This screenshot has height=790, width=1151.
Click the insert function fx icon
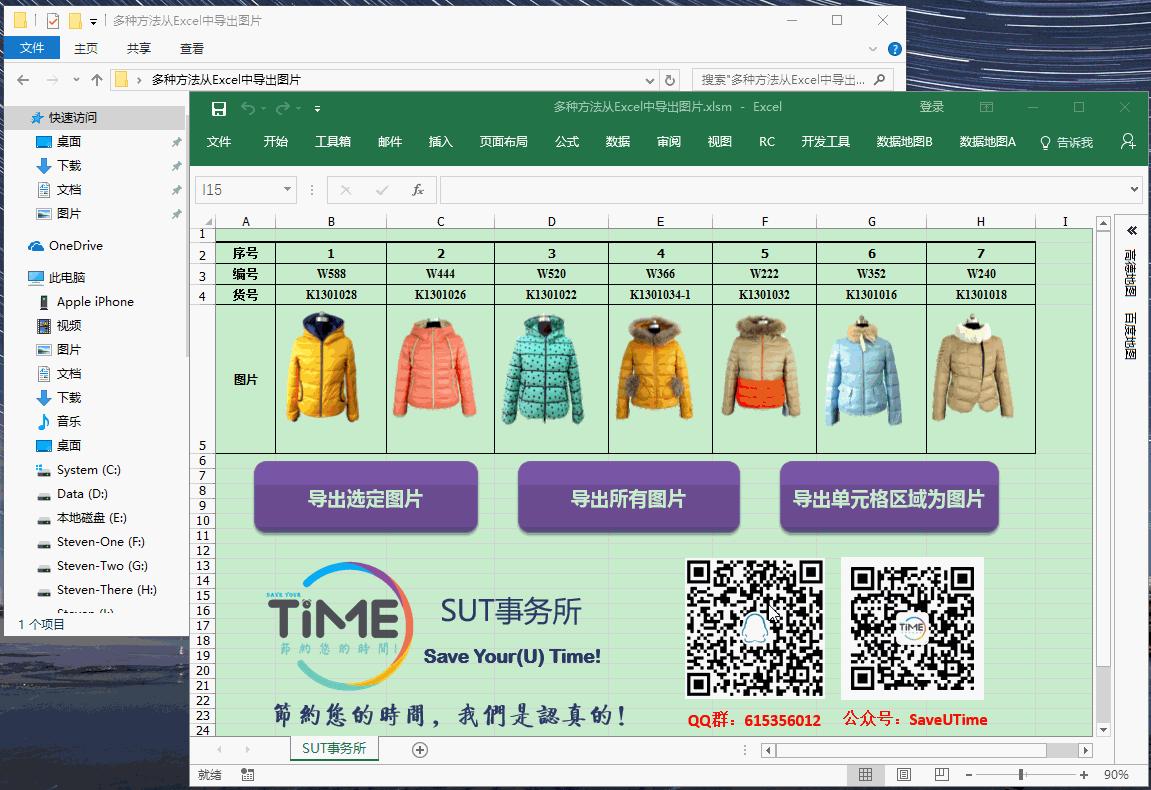pyautogui.click(x=418, y=190)
